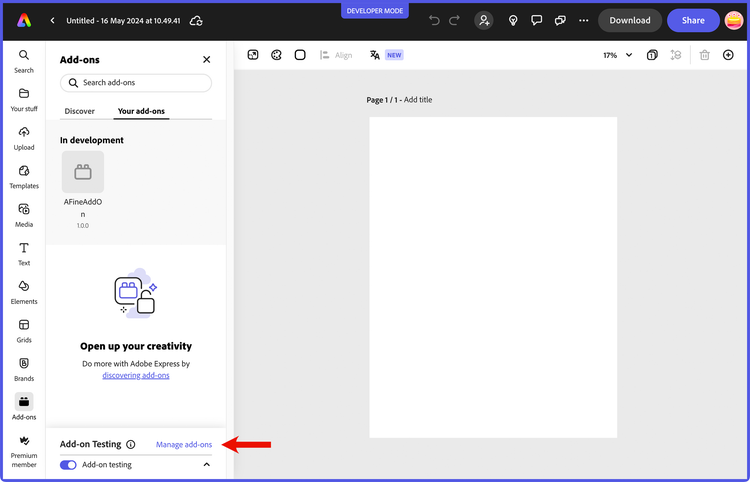
Task: Close the Add-ons panel
Action: [207, 59]
